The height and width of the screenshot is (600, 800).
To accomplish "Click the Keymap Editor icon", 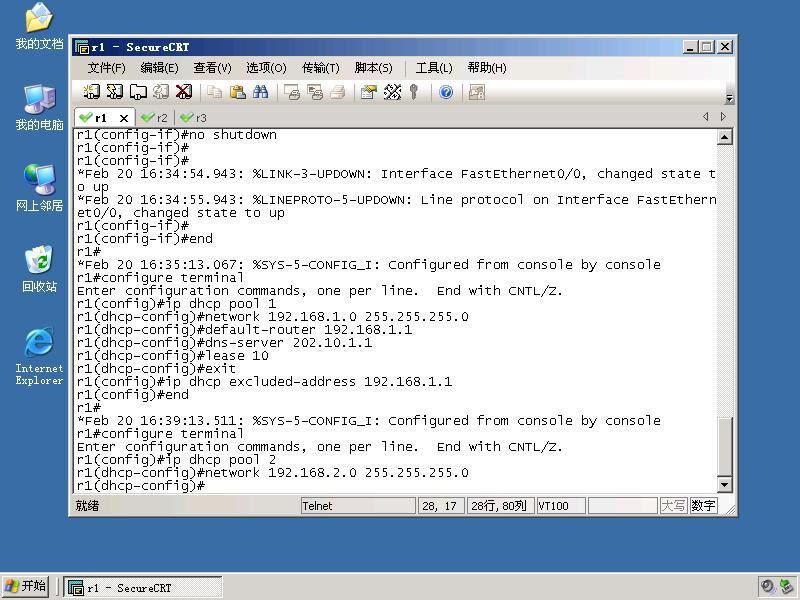I will [392, 92].
